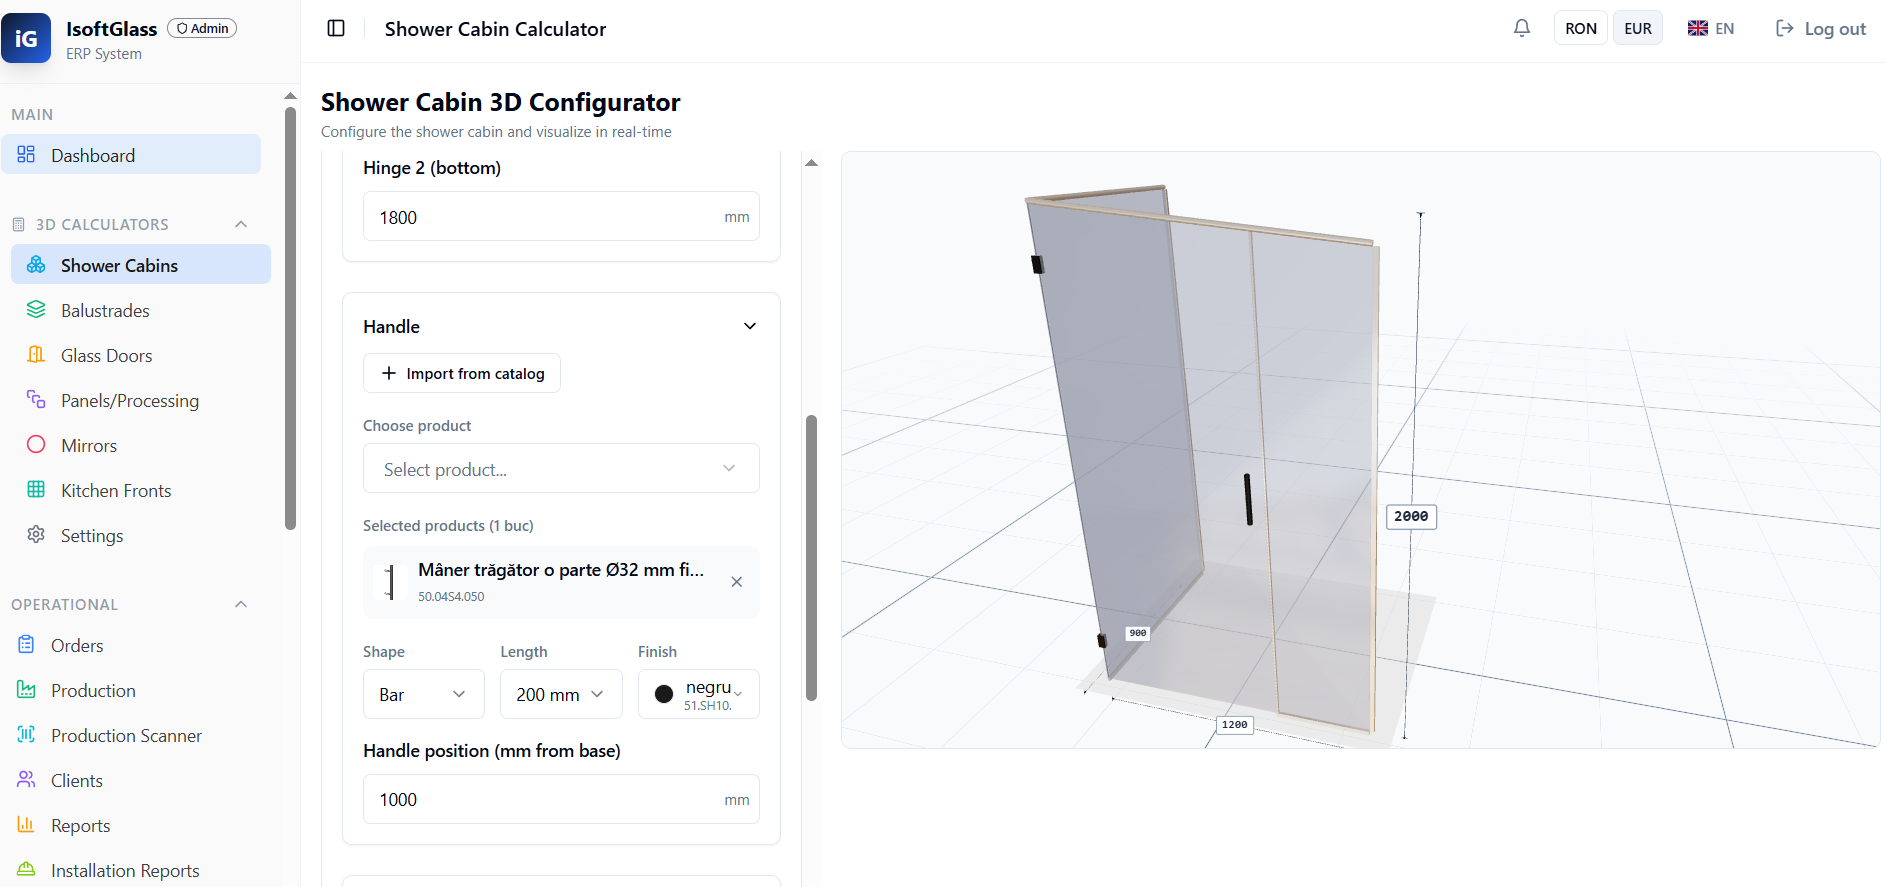Open the Dashboard menu item

[131, 154]
